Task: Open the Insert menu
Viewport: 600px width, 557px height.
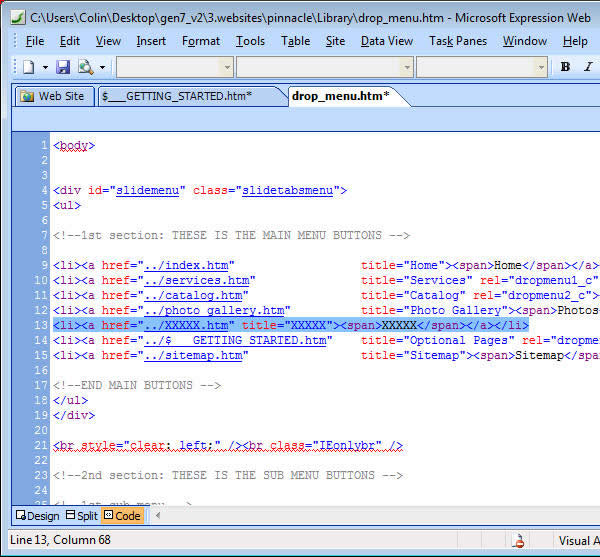Action: point(151,41)
